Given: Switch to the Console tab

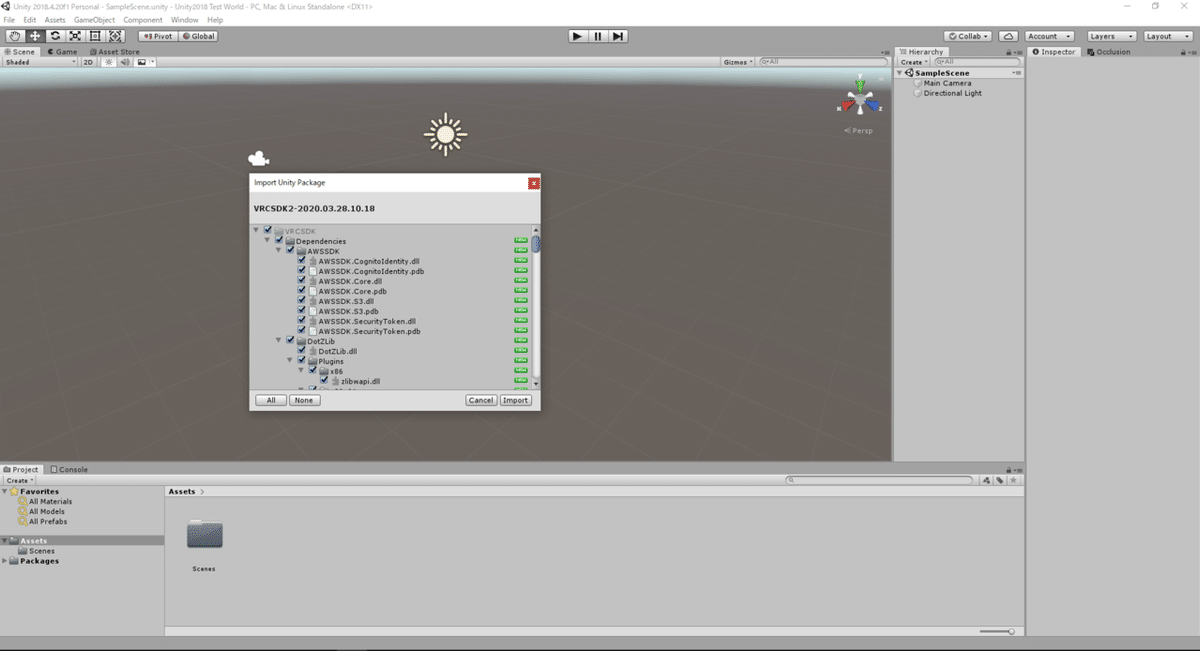Looking at the screenshot, I should 69,469.
